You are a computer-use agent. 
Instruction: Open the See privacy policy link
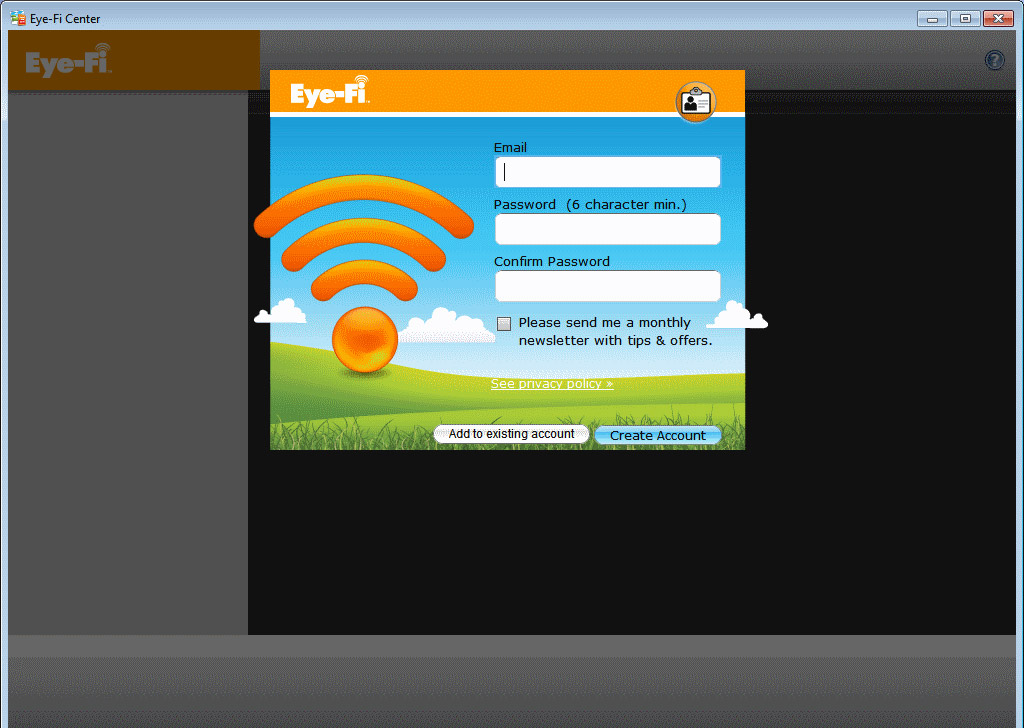tap(552, 384)
